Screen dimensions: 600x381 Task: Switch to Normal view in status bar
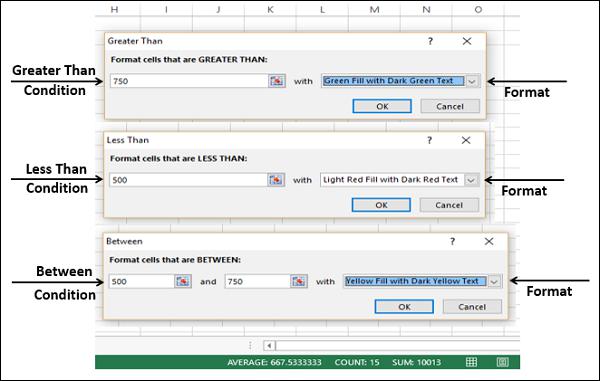[471, 362]
